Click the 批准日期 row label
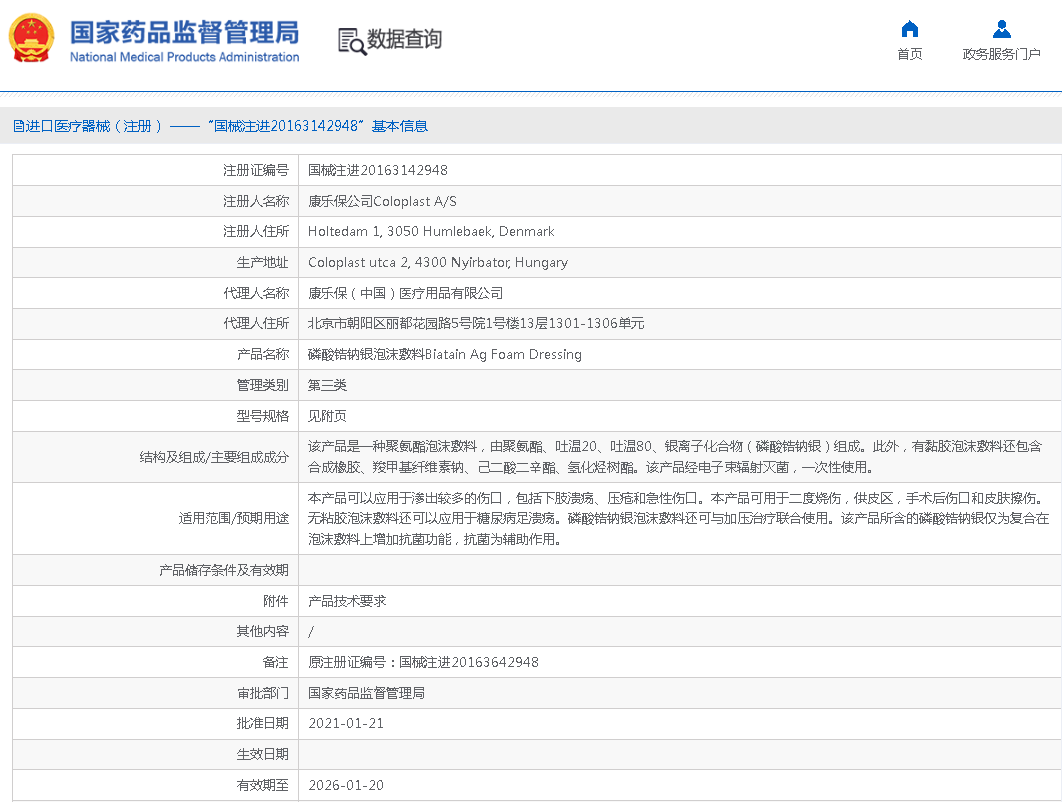1062x802 pixels. 263,724
